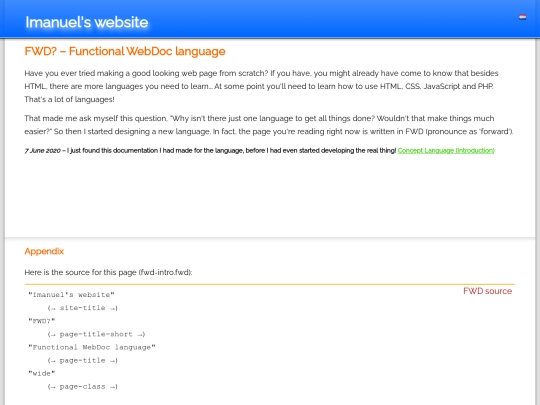The image size is (540, 405).
Task: Click the Dutch flag language icon
Action: [522, 17]
